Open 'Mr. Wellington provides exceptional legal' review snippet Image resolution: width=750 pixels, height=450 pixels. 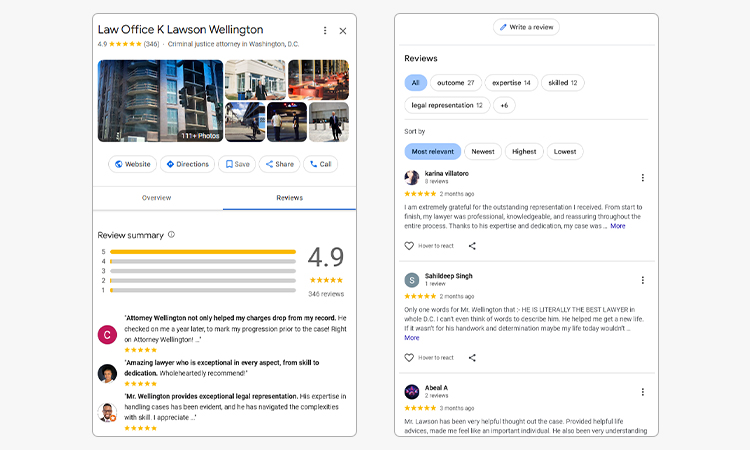[x=235, y=406]
